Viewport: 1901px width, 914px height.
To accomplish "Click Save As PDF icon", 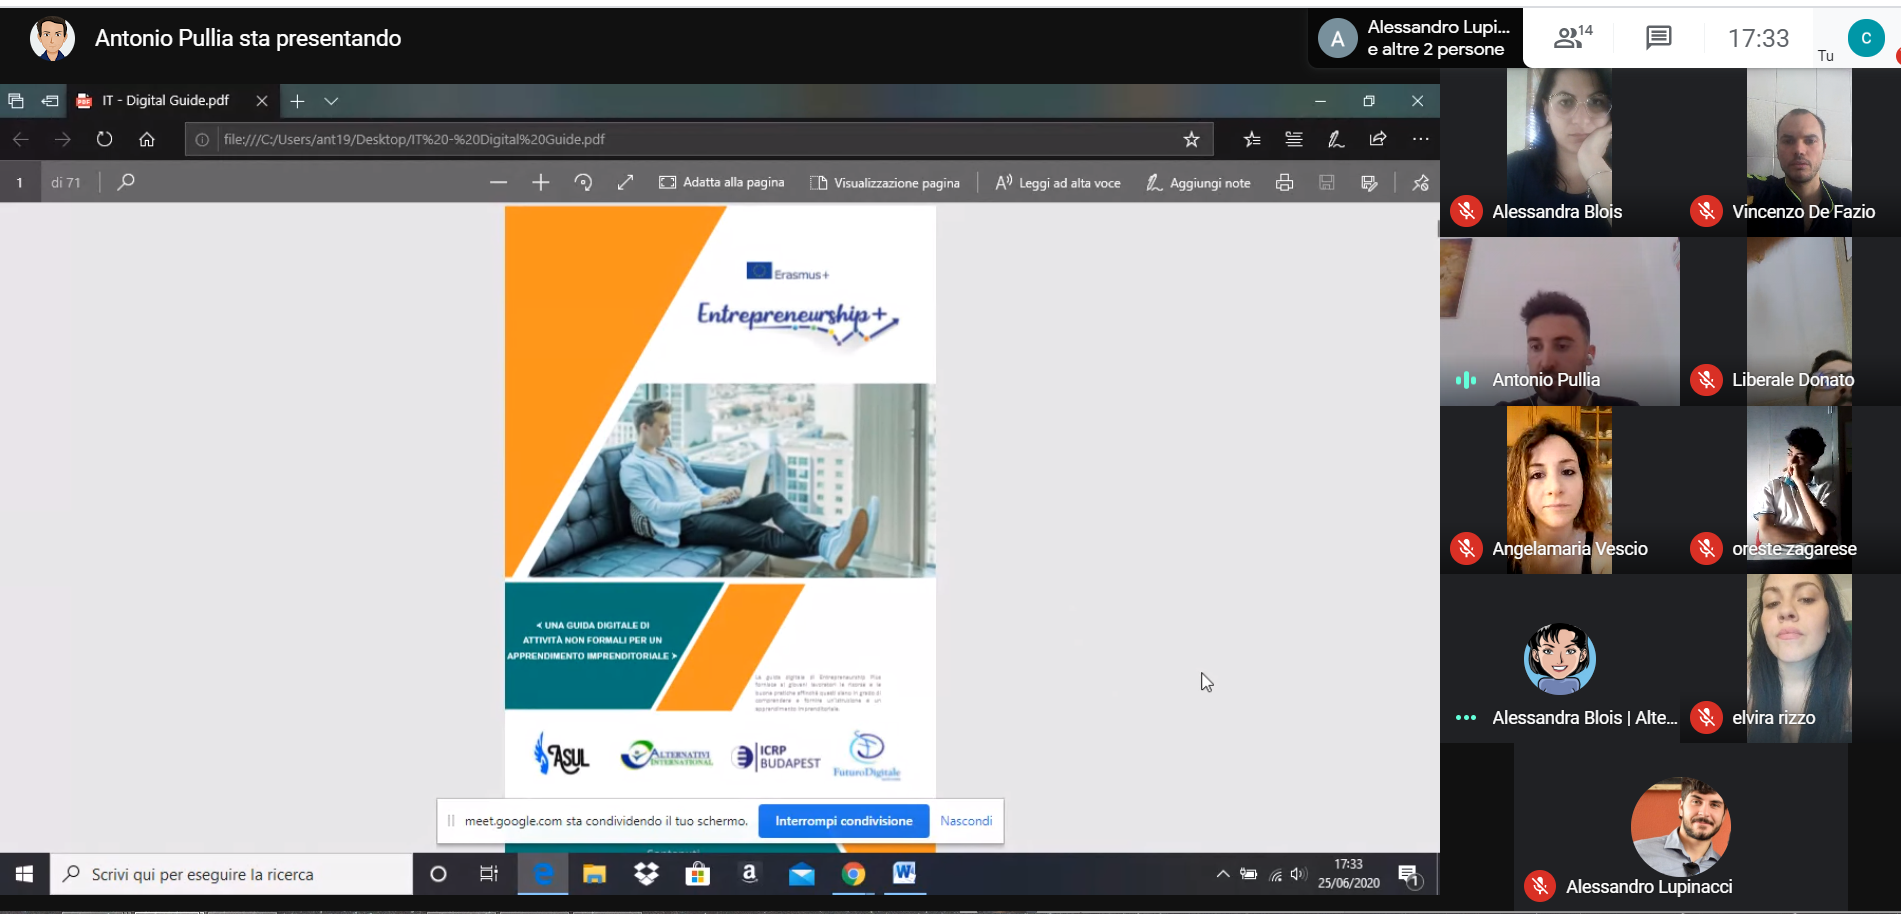I will tap(1369, 182).
